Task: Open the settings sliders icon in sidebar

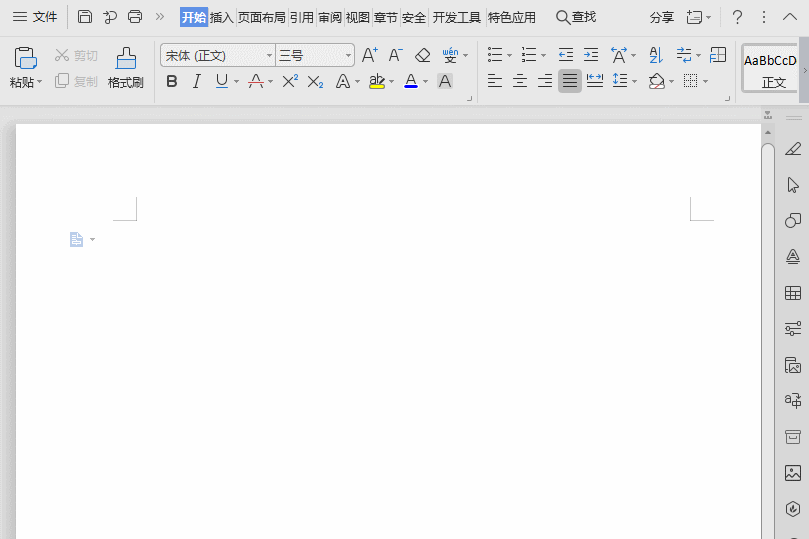Action: click(793, 329)
